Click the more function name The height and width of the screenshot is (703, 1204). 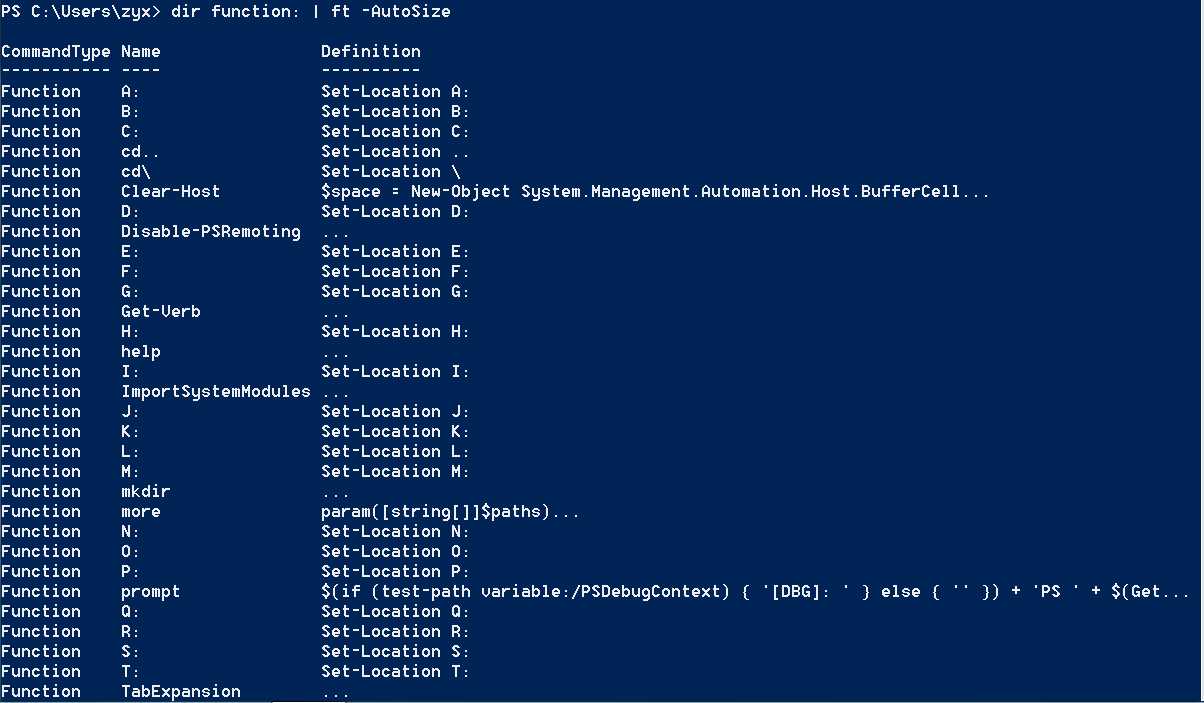141,511
